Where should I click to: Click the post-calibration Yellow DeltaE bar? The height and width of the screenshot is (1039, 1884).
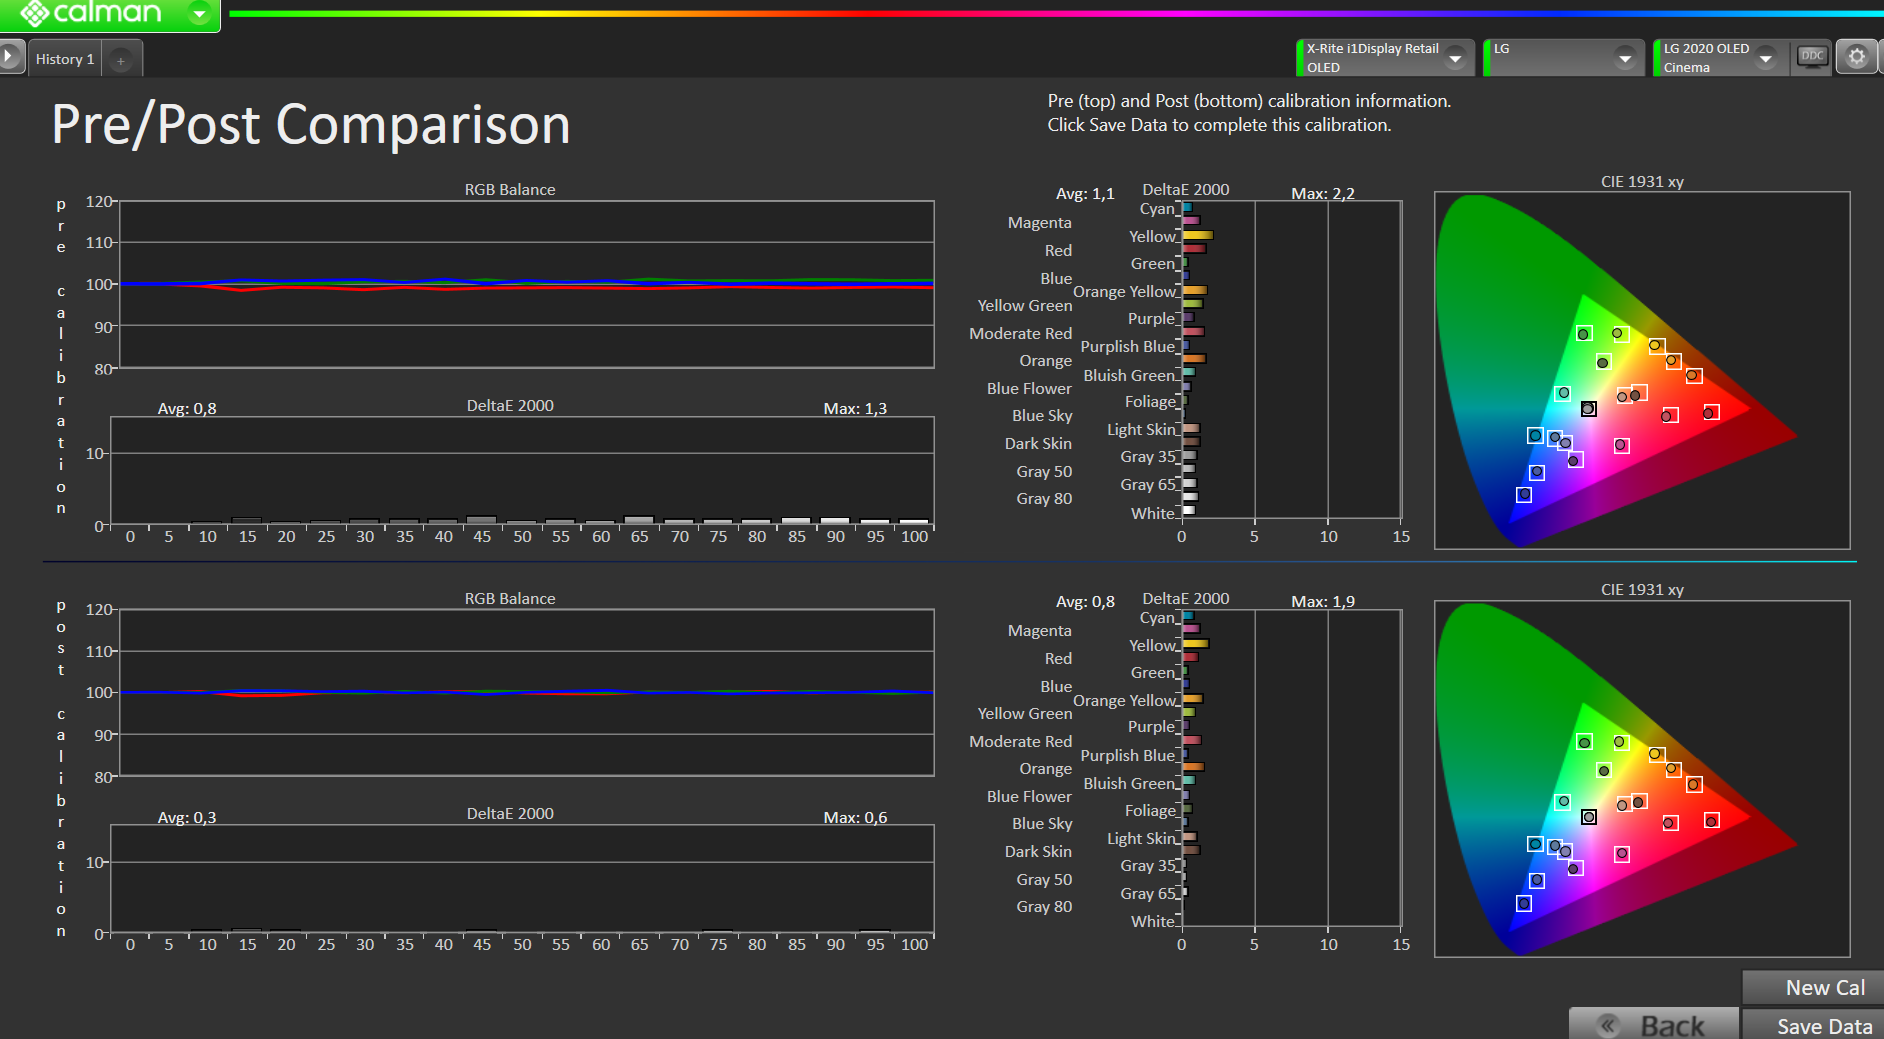1195,643
